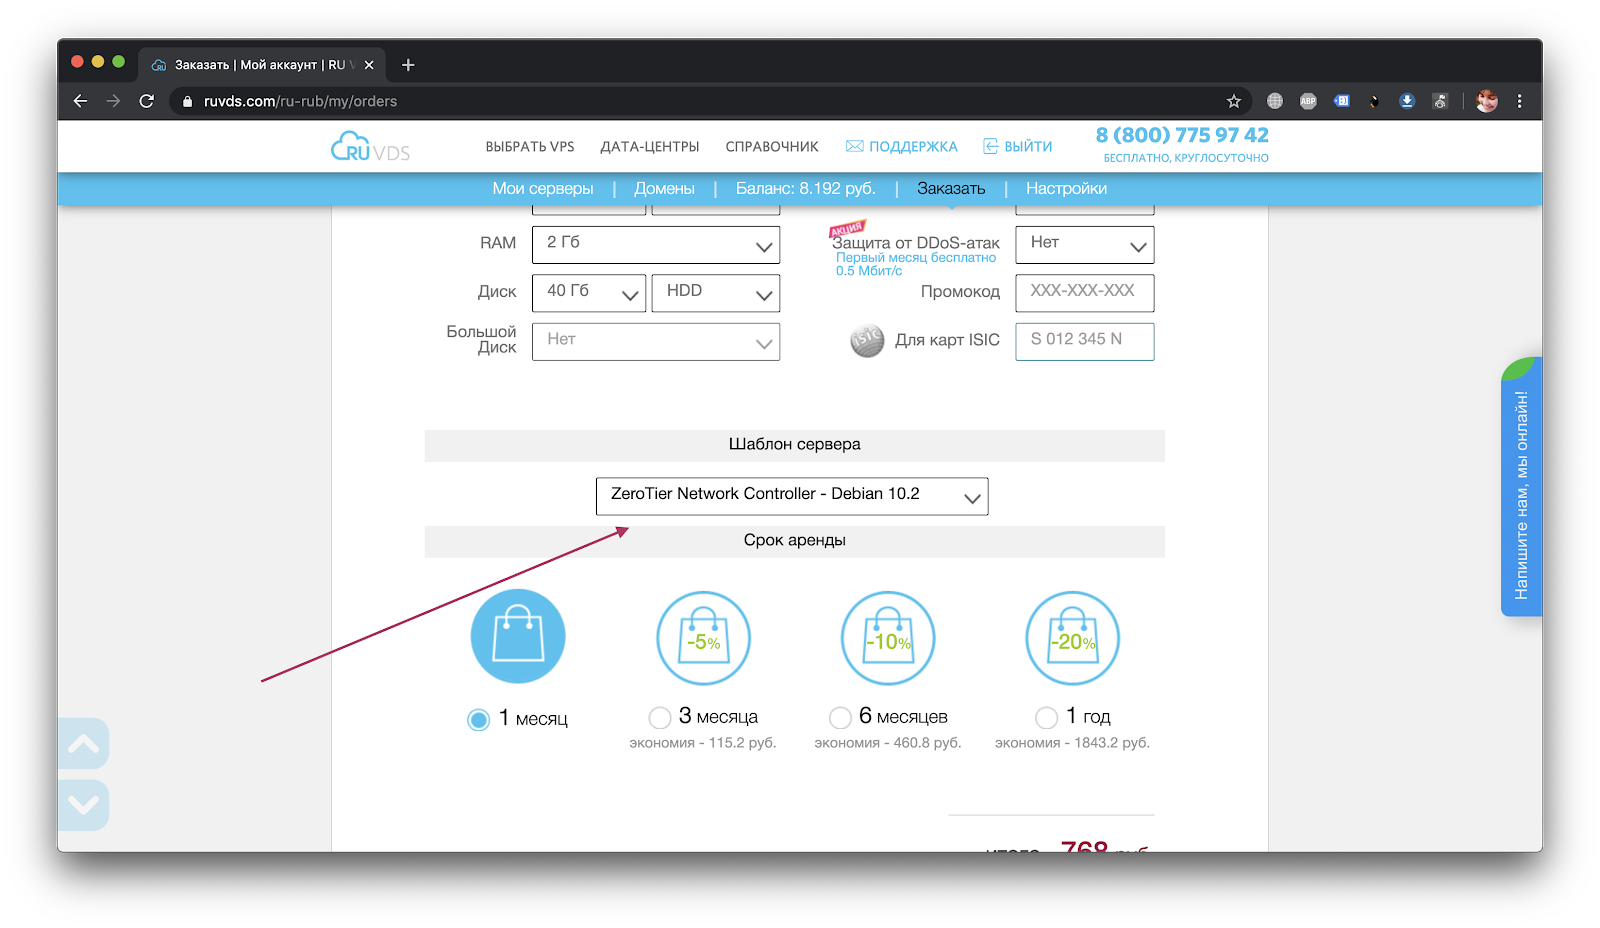This screenshot has width=1600, height=928.
Task: Click the browser forward arrow
Action: click(x=113, y=101)
